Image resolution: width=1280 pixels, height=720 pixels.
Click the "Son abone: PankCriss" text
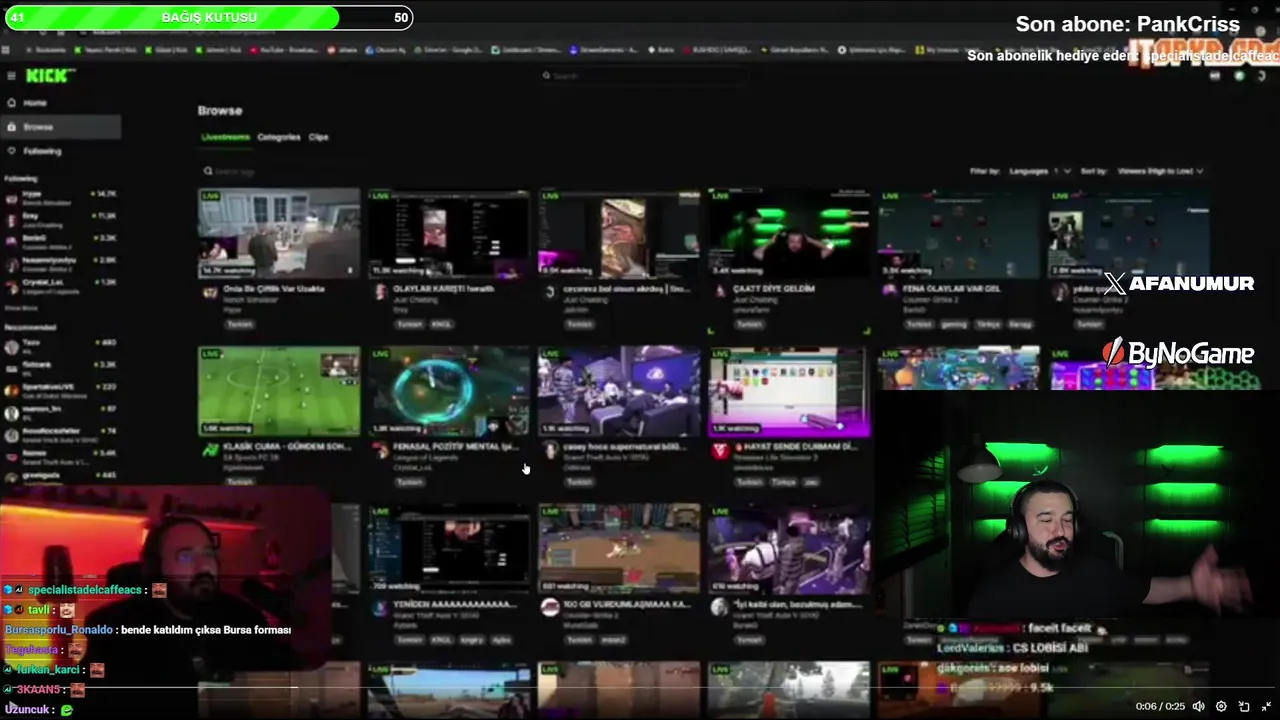(x=1127, y=24)
